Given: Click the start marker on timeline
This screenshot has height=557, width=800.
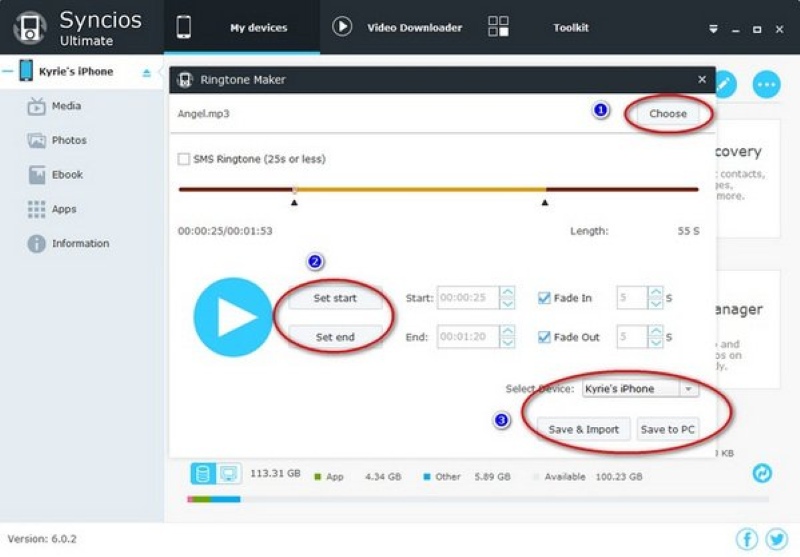Looking at the screenshot, I should tap(294, 202).
